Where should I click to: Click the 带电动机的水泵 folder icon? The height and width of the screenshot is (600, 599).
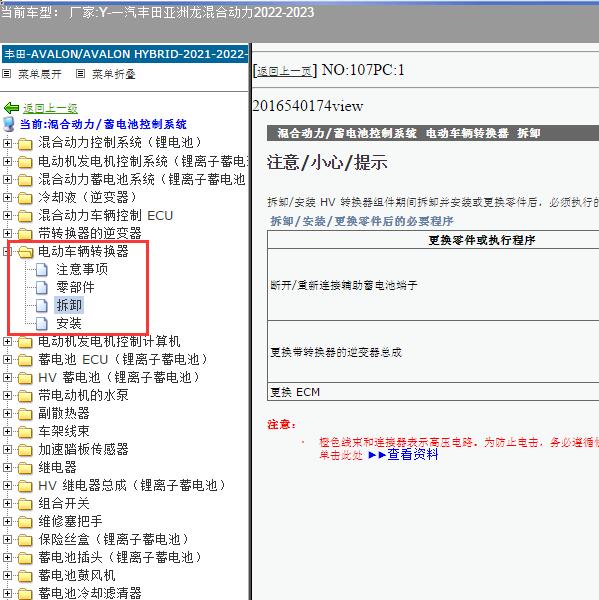tap(25, 396)
